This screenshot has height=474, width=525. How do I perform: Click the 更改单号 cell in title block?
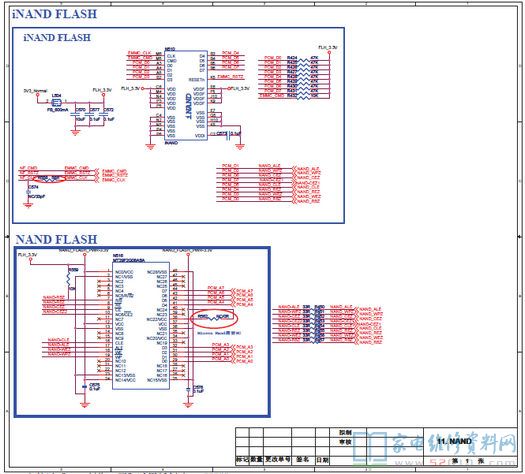click(277, 460)
